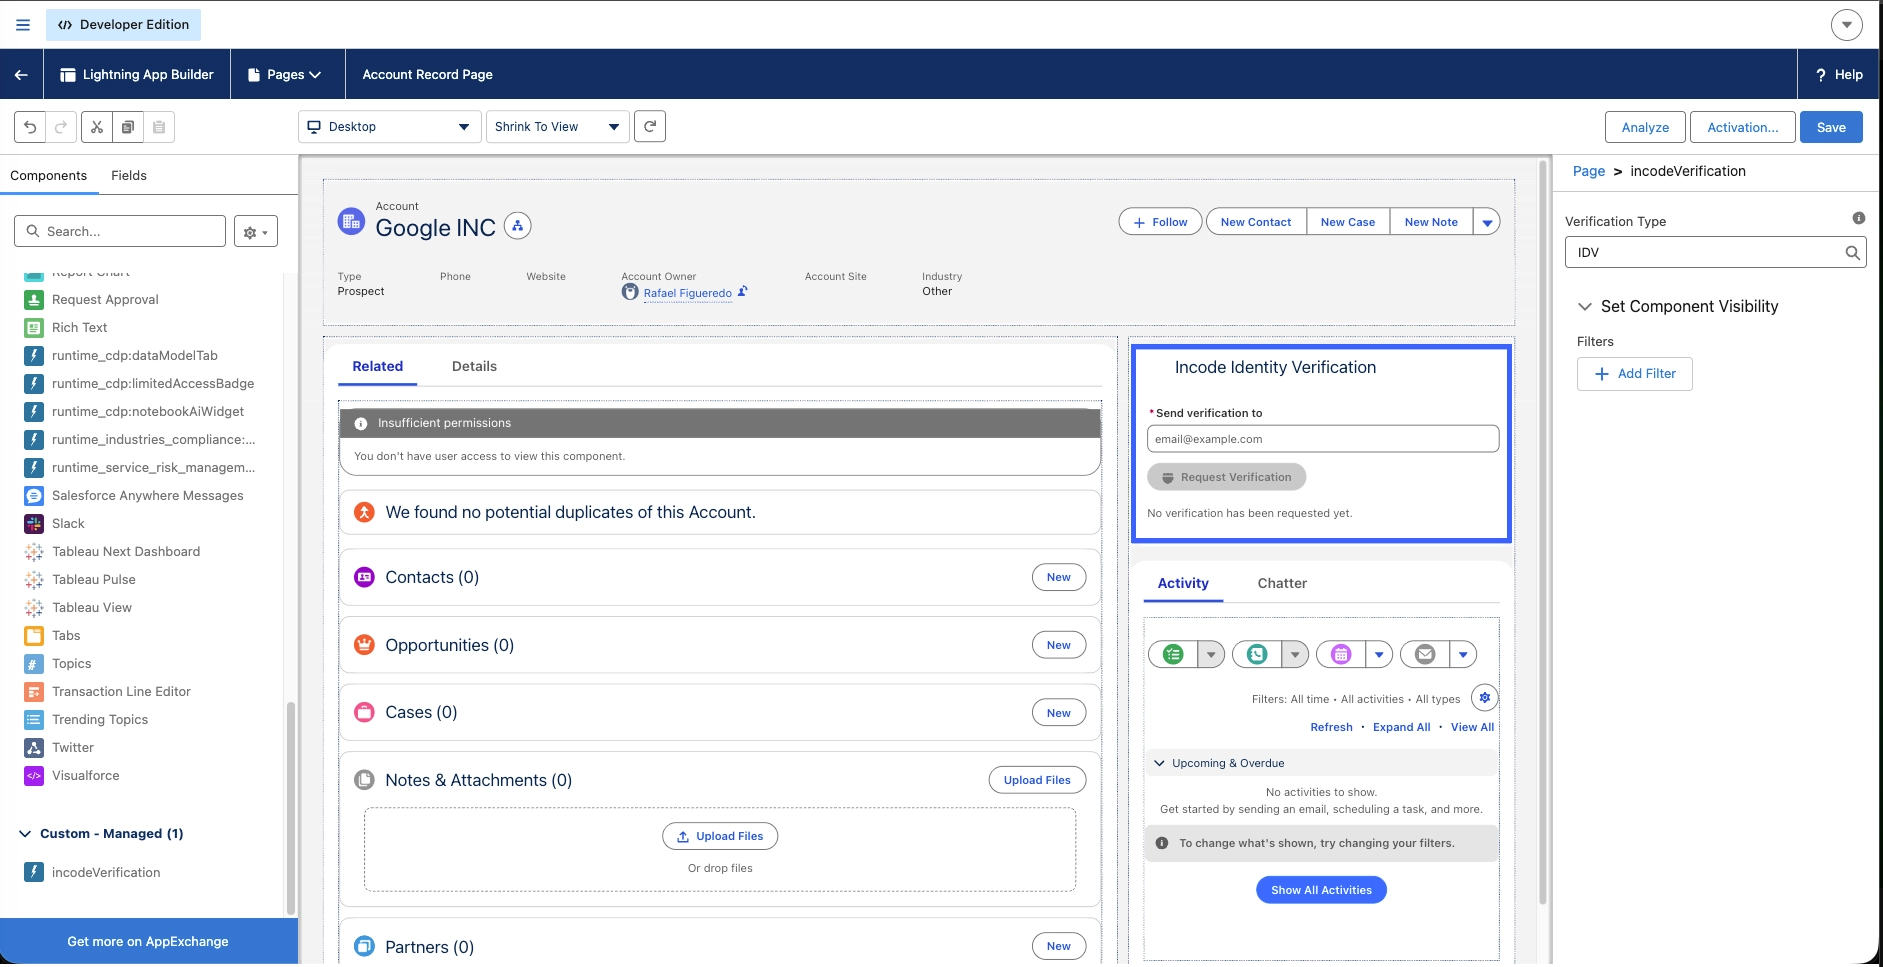This screenshot has height=967, width=1883.
Task: Click the New Task icon in Activity
Action: click(x=1173, y=654)
